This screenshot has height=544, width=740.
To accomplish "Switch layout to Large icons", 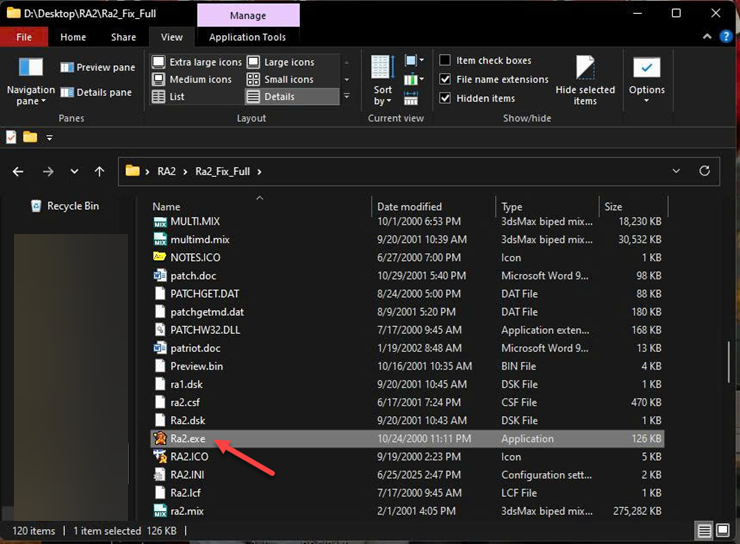I will tap(280, 62).
